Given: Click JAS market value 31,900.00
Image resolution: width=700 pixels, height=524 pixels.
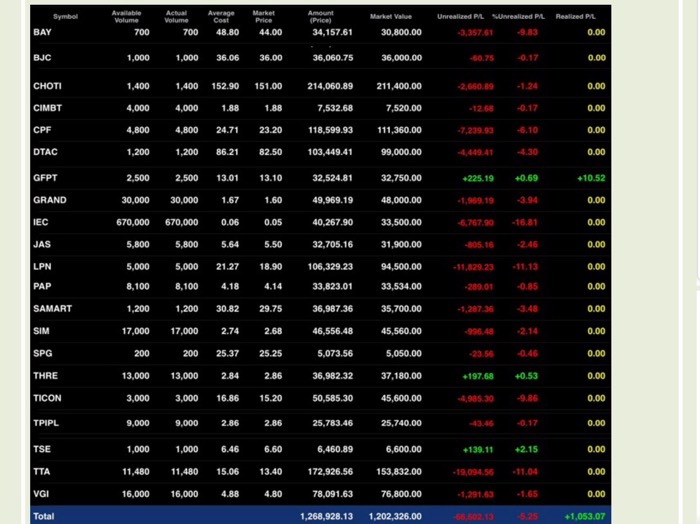Looking at the screenshot, I should pyautogui.click(x=401, y=244).
